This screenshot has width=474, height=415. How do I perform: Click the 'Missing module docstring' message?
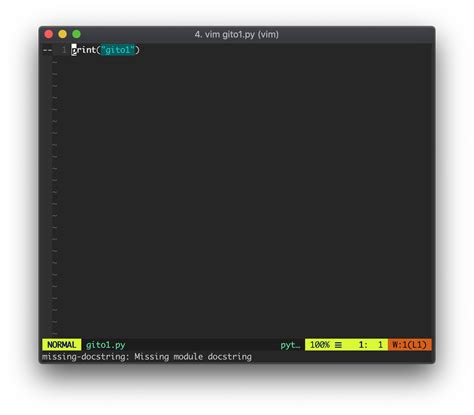(193, 357)
